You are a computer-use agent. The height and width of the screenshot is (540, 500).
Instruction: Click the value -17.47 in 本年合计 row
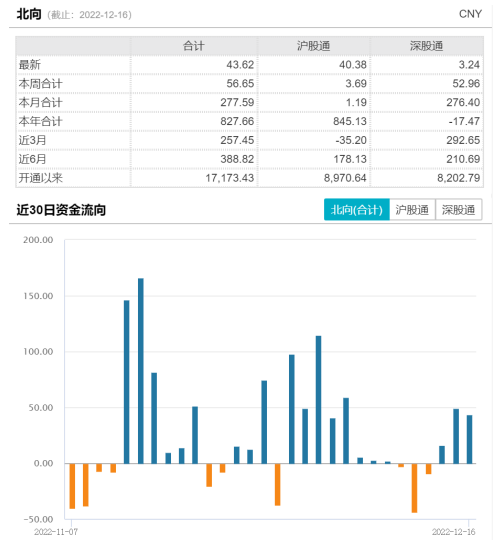(464, 121)
